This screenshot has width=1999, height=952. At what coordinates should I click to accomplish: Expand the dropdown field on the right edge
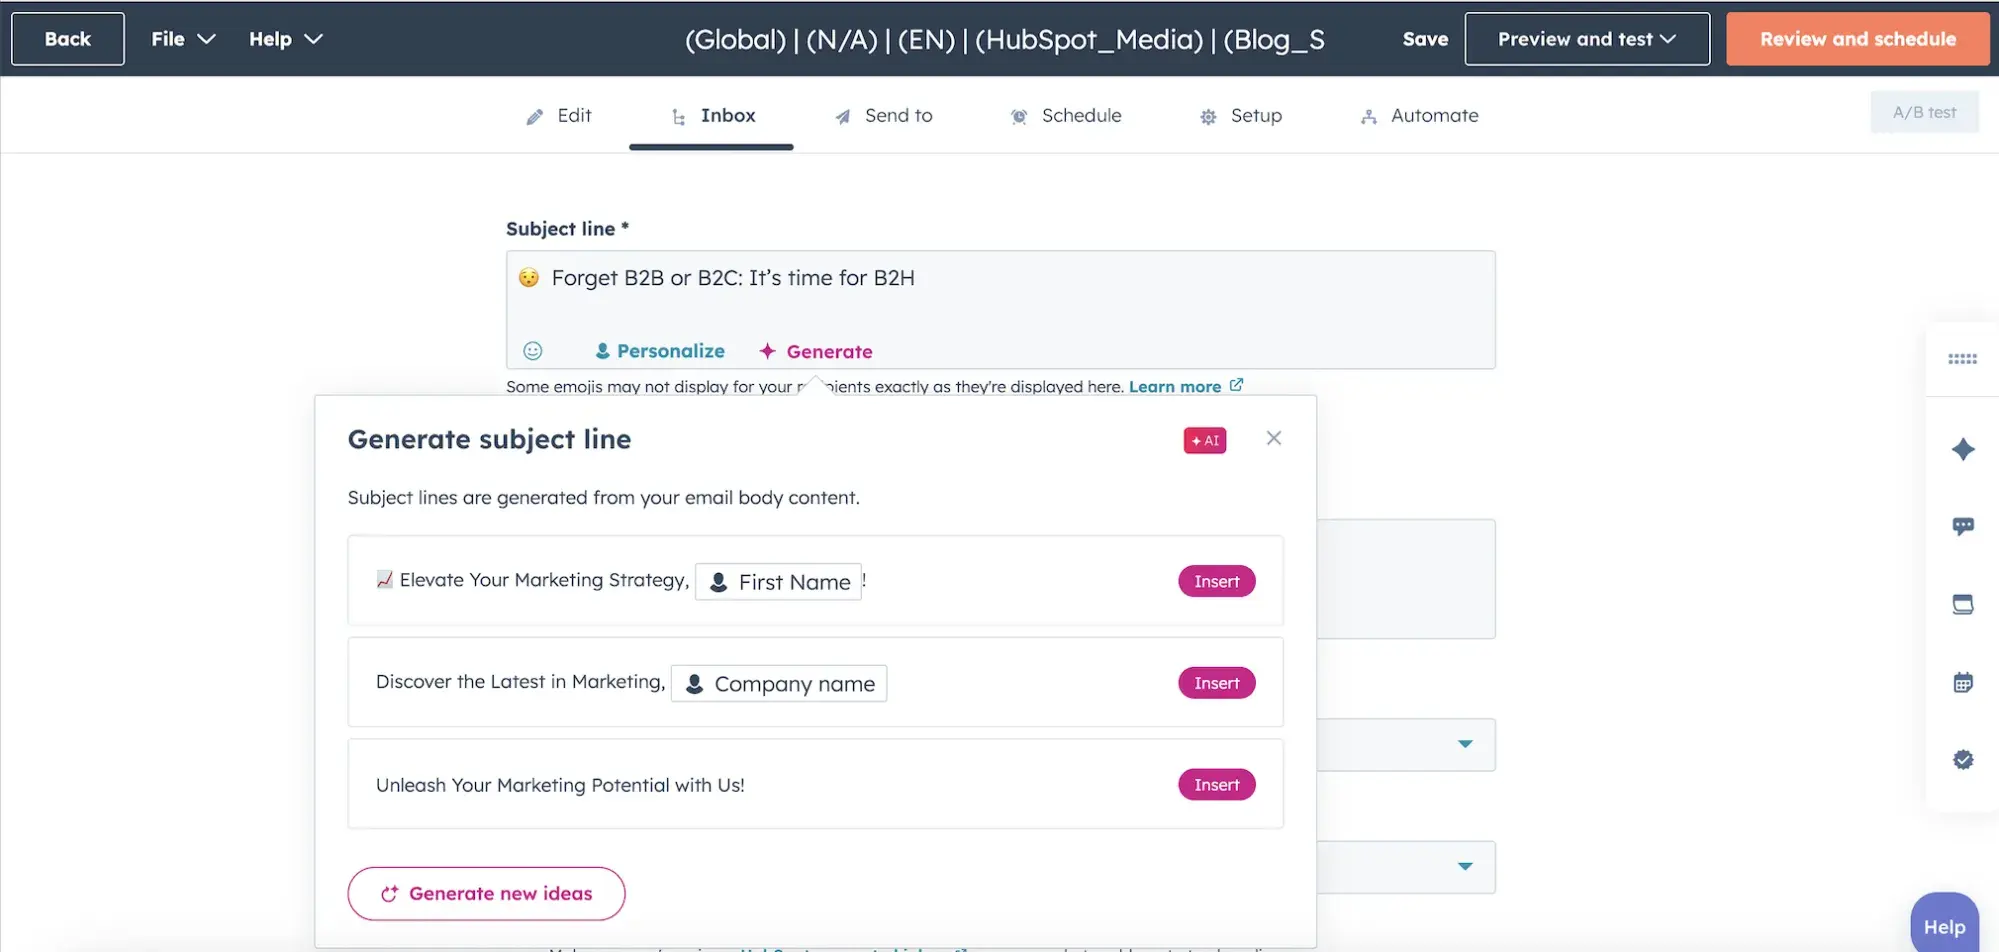1465,744
